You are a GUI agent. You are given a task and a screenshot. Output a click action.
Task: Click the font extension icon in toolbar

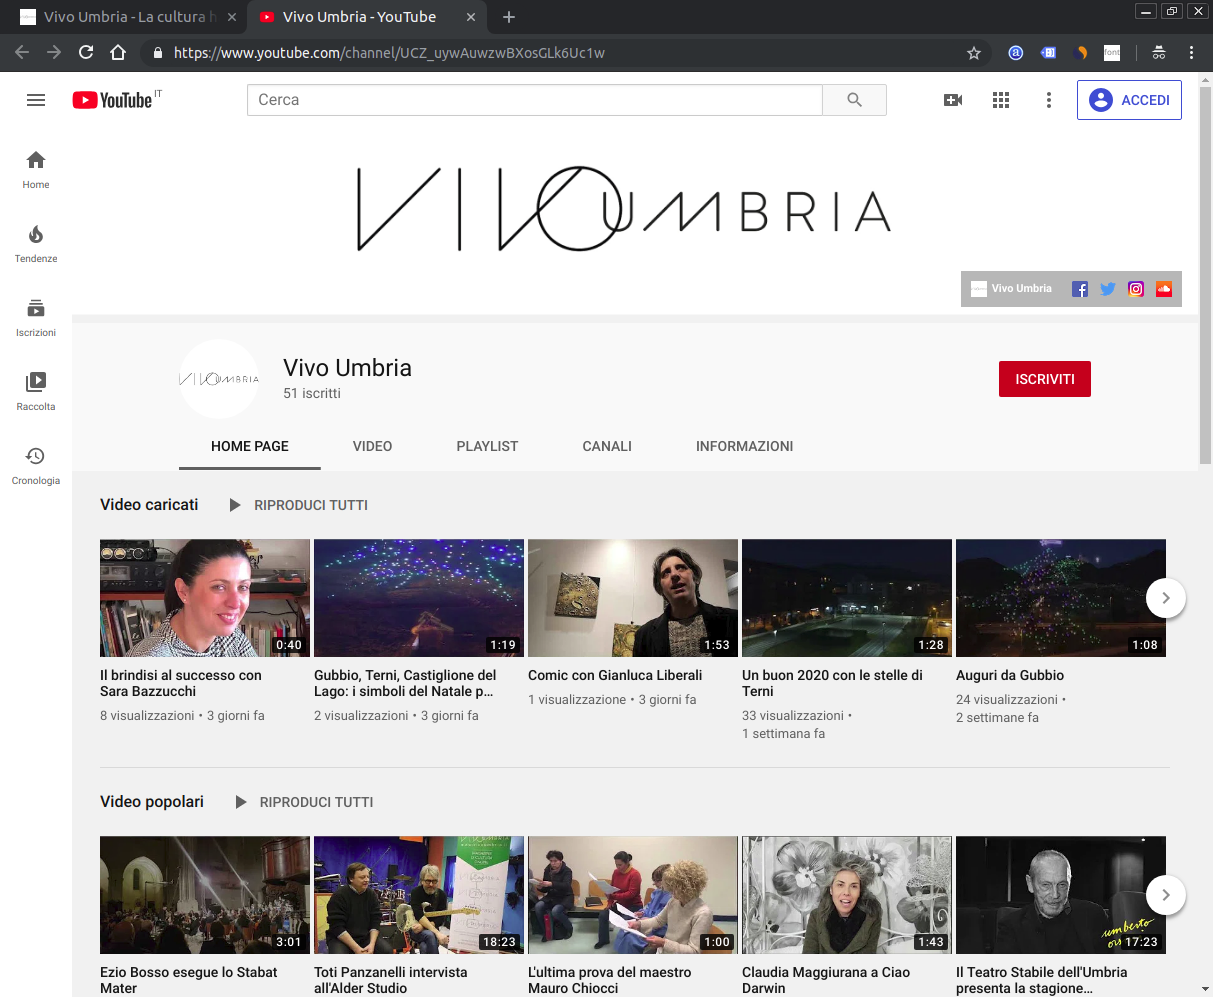coord(1112,53)
